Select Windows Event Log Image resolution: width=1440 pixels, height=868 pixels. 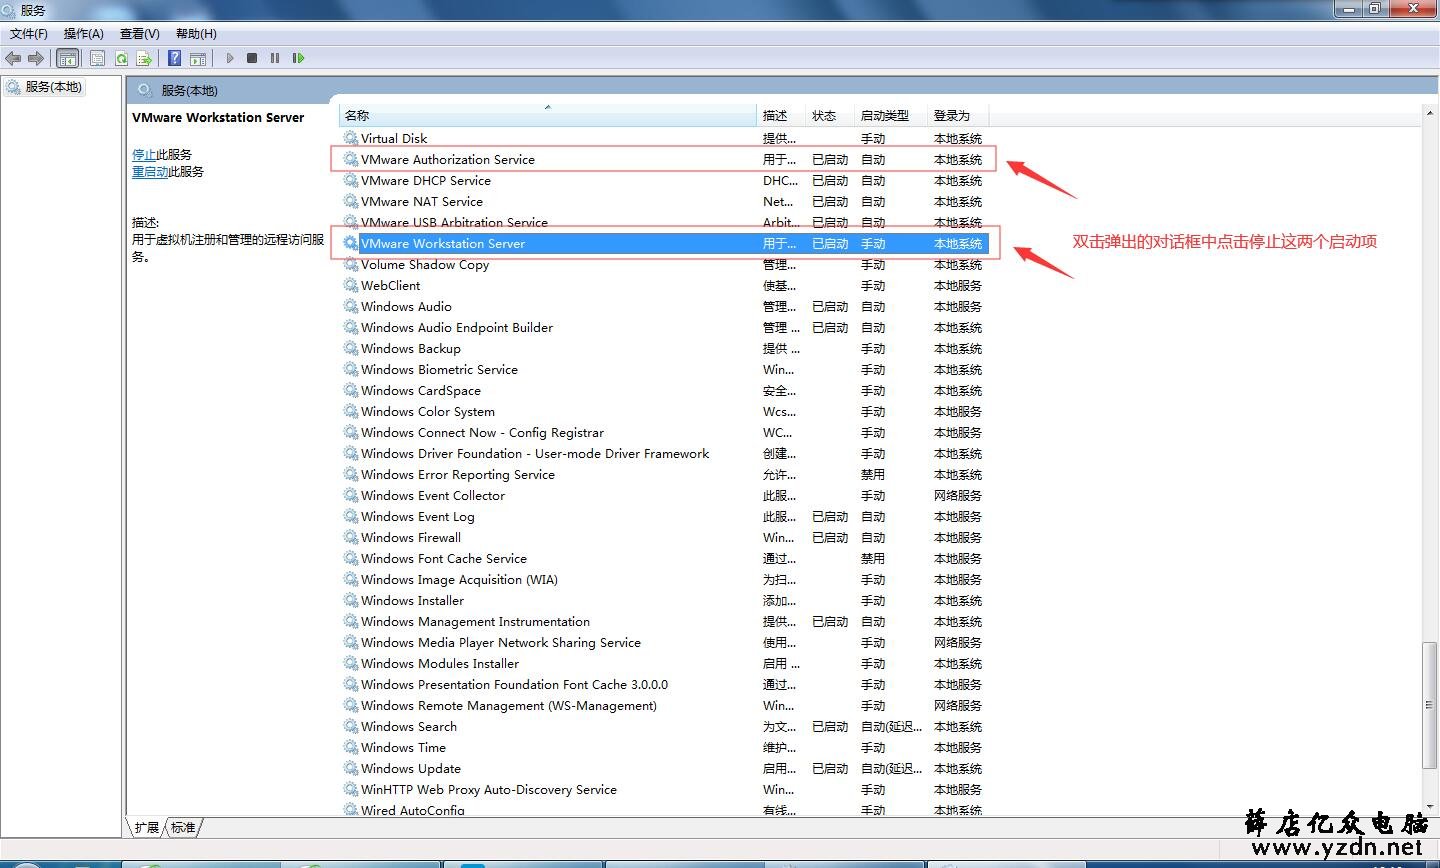(x=418, y=516)
